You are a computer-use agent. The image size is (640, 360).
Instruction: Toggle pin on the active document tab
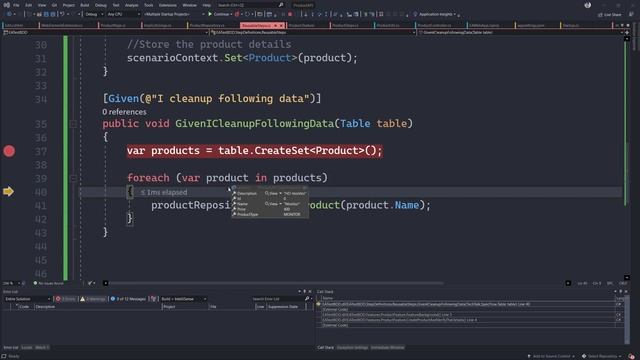[x=275, y=26]
